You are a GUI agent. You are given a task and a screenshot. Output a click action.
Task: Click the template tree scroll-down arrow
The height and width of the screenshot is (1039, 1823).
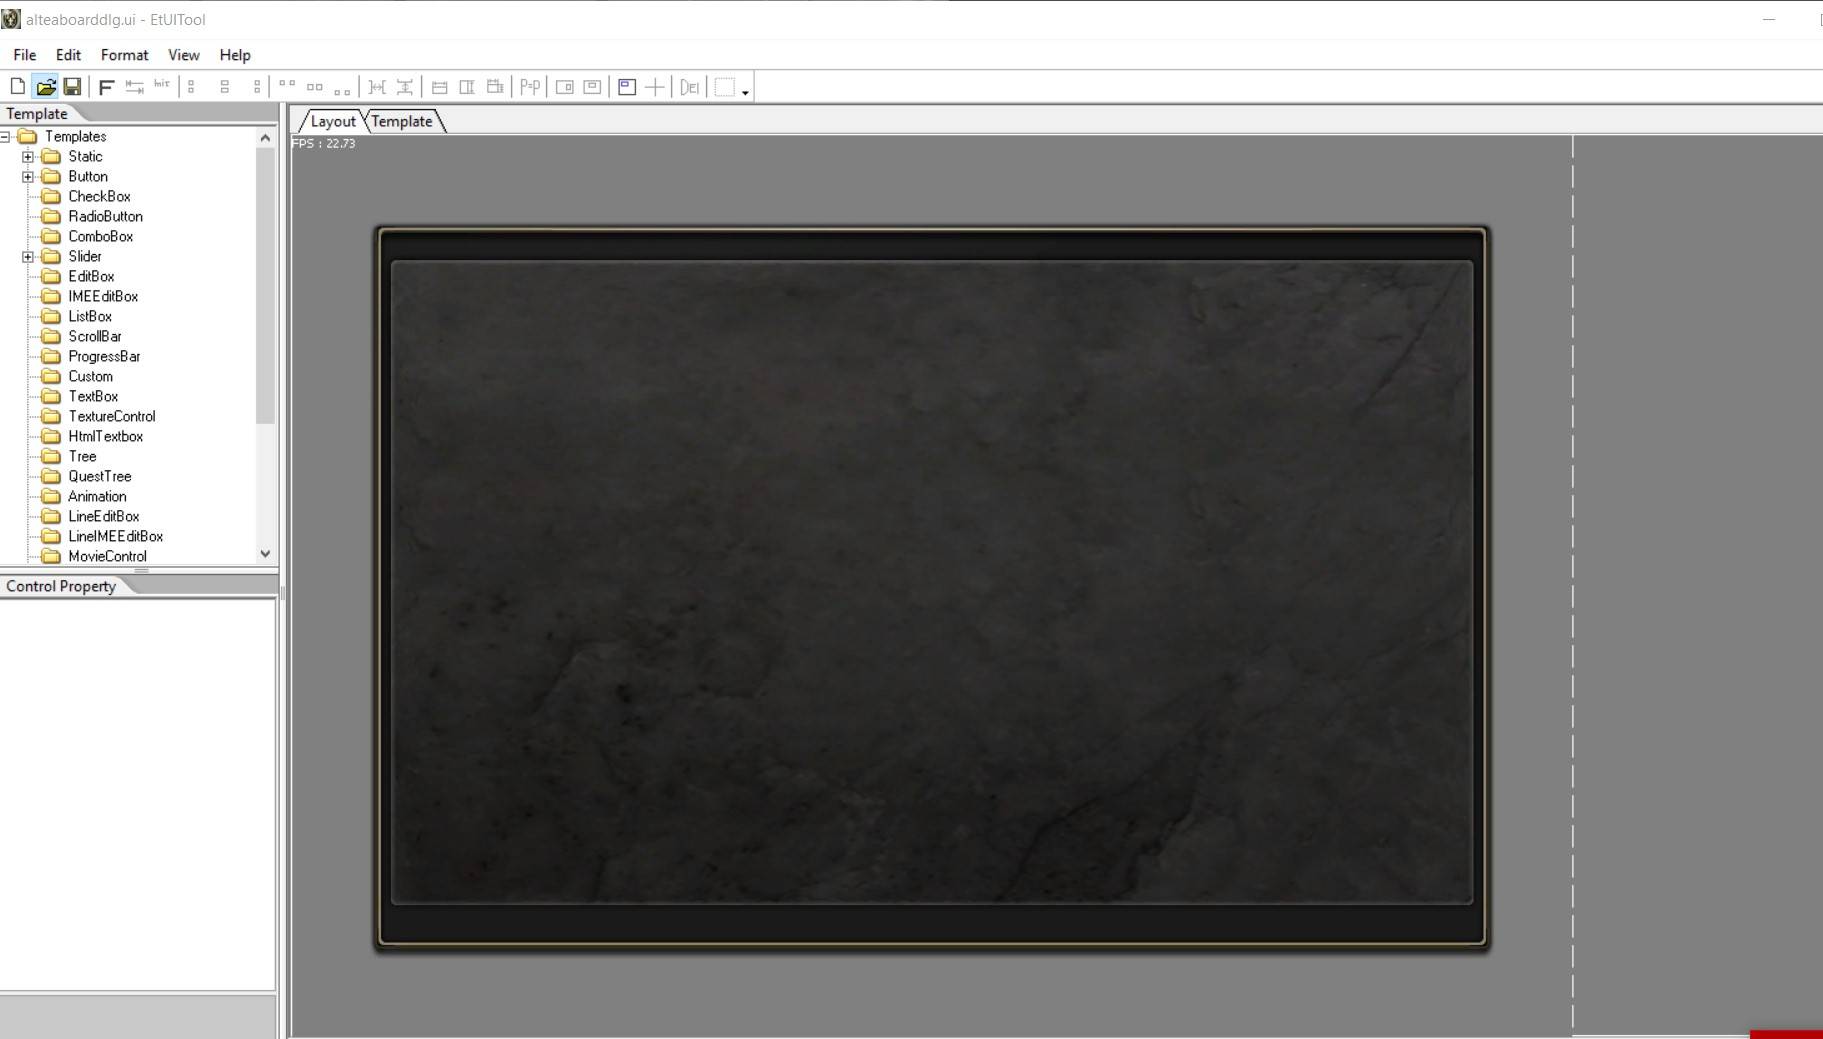265,554
